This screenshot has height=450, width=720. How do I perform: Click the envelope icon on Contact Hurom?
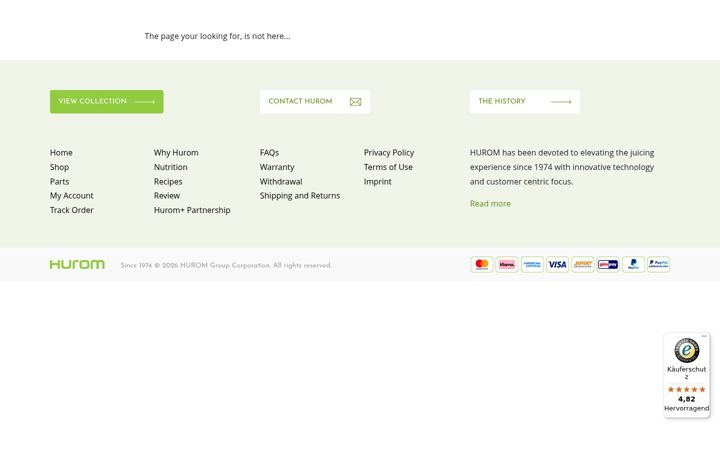tap(355, 102)
